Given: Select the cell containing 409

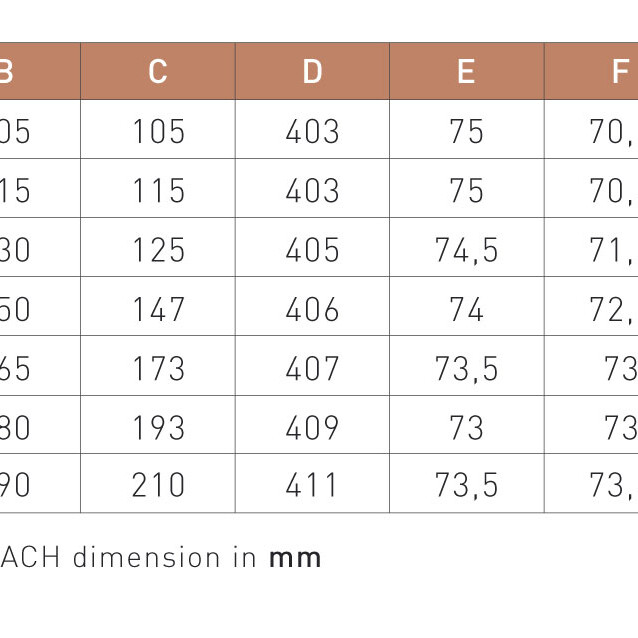Looking at the screenshot, I should 312,427.
